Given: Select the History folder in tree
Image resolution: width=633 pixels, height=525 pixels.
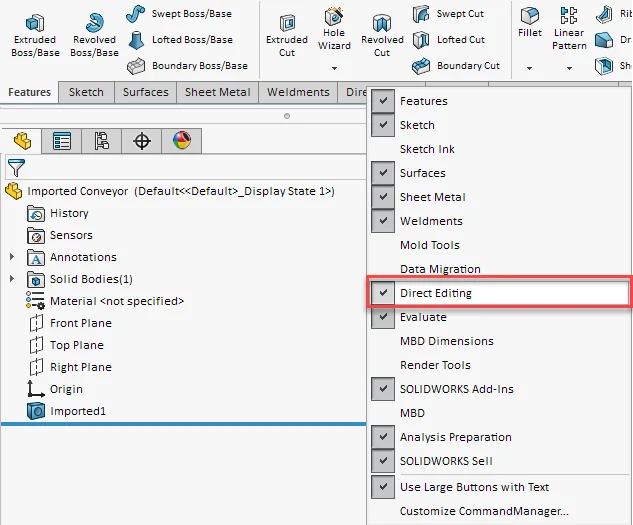Looking at the screenshot, I should tap(58, 213).
